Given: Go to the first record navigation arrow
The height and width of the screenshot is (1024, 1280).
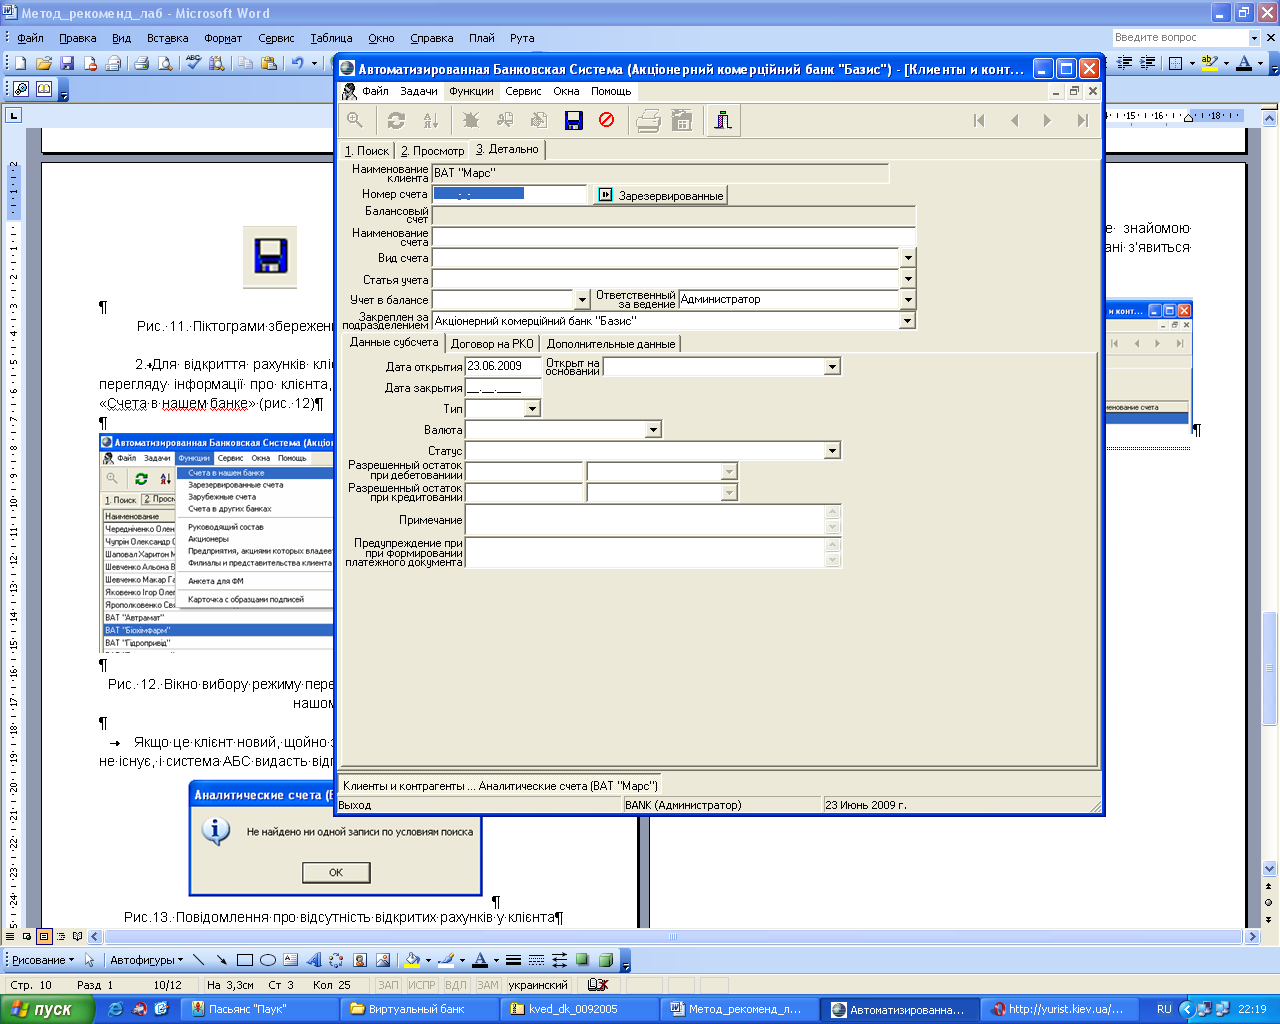Looking at the screenshot, I should 979,120.
